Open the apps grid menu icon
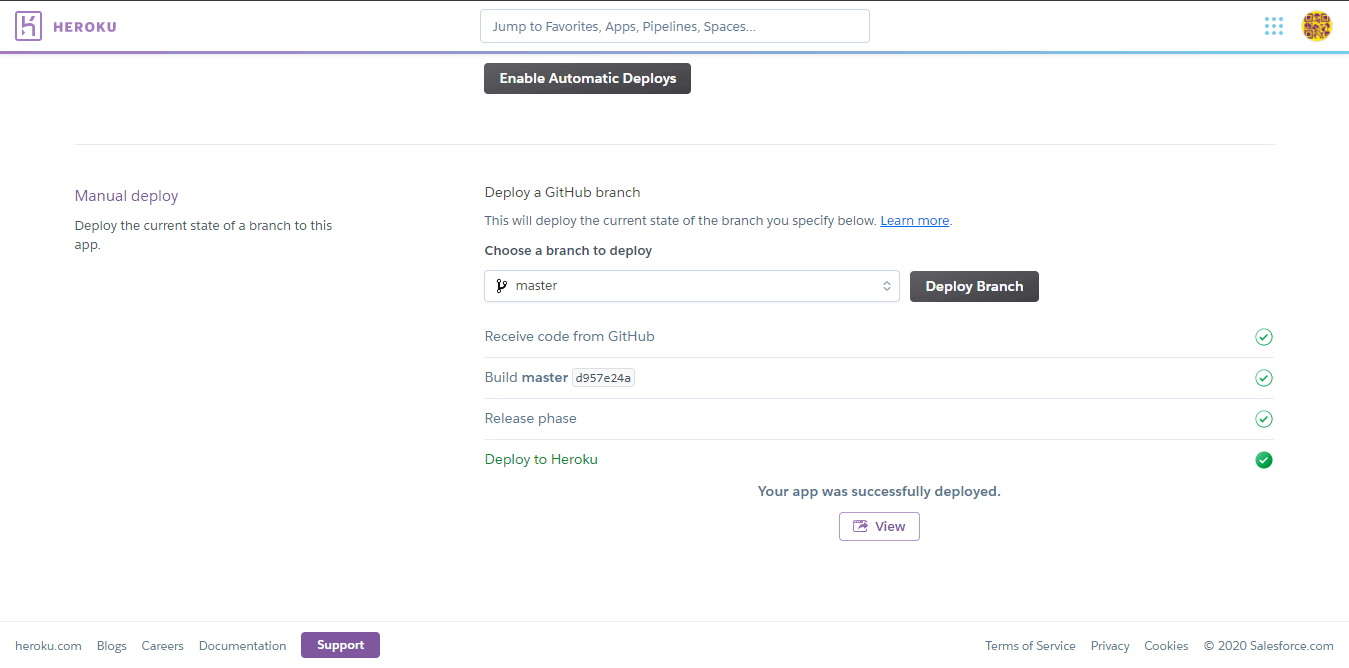 pyautogui.click(x=1273, y=26)
